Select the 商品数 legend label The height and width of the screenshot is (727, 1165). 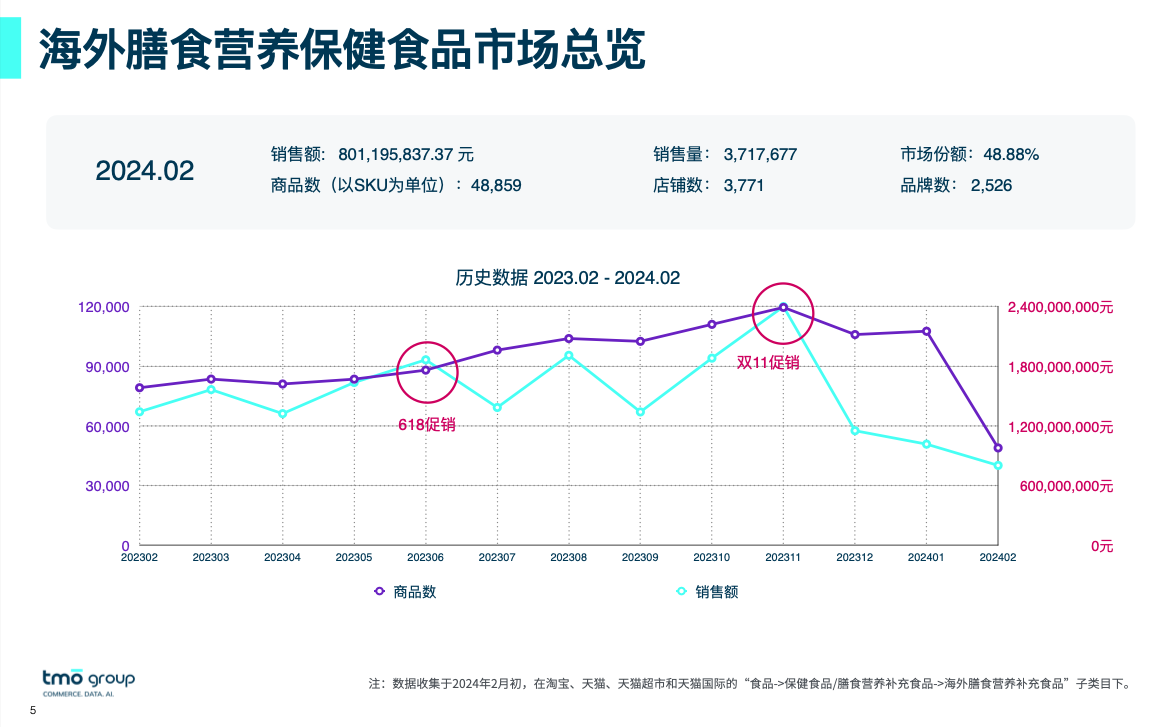click(x=415, y=592)
